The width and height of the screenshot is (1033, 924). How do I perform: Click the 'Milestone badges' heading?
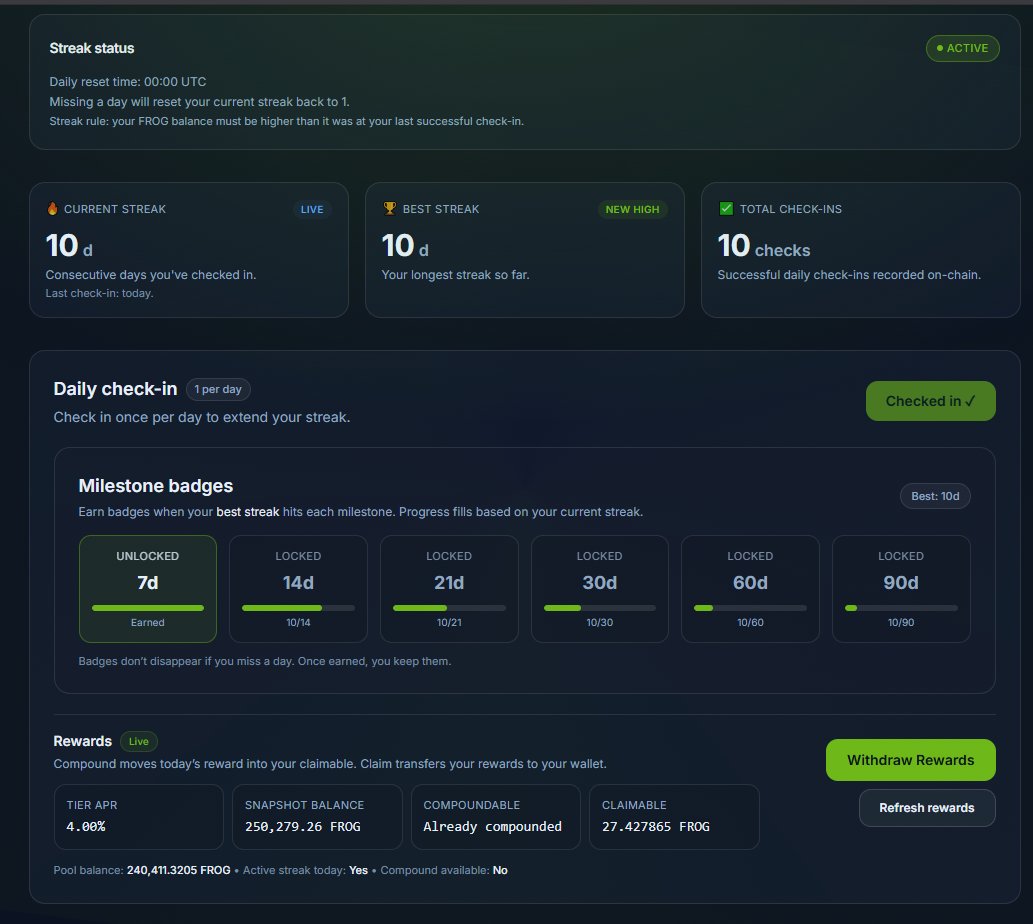(155, 485)
